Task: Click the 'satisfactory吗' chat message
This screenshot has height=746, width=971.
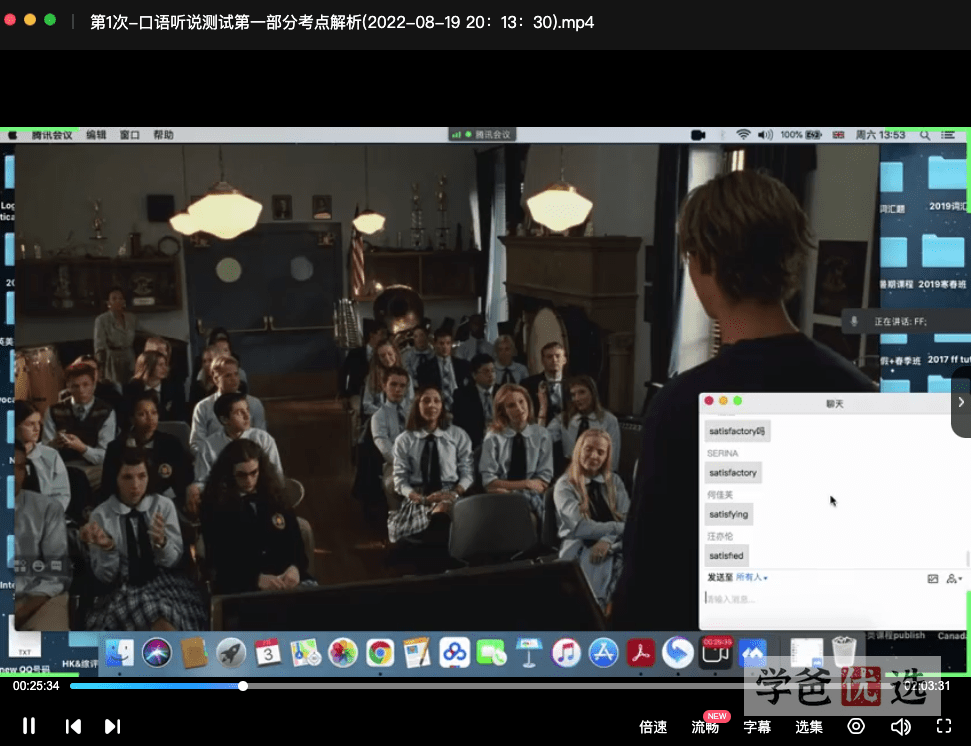Action: (737, 431)
